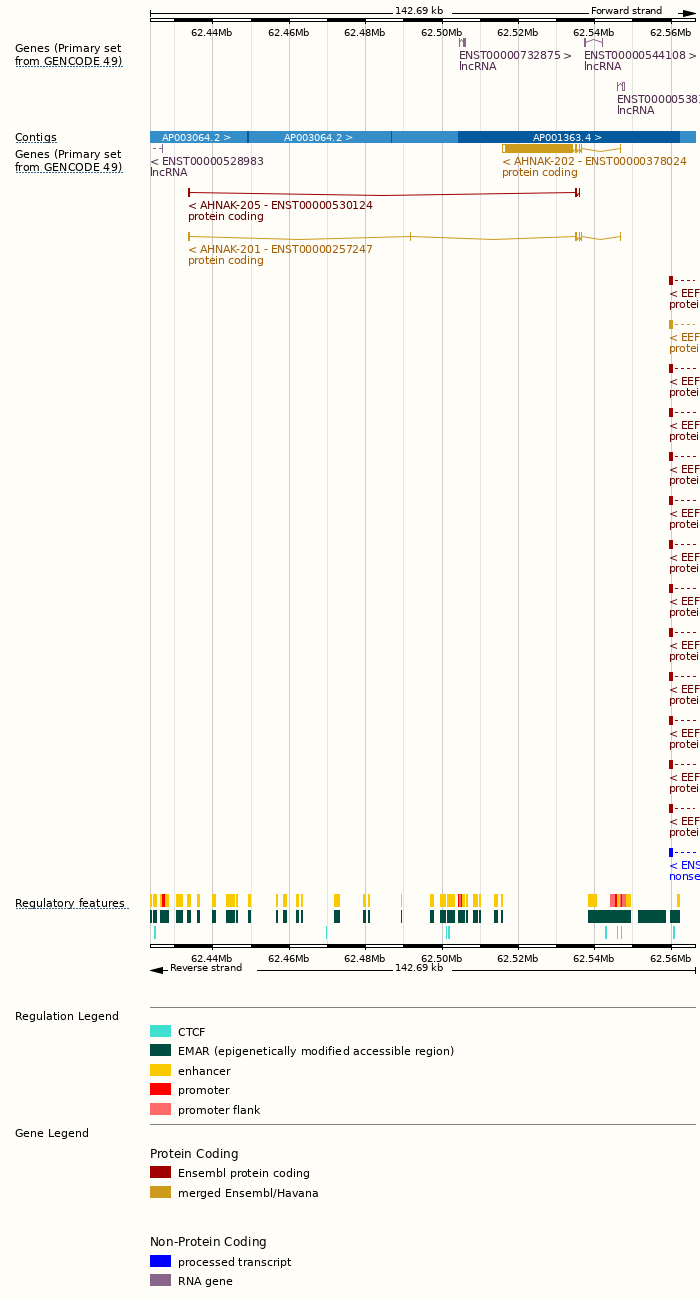The height and width of the screenshot is (1299, 700).
Task: Click the Forward strand arrow indicator
Action: [x=688, y=13]
